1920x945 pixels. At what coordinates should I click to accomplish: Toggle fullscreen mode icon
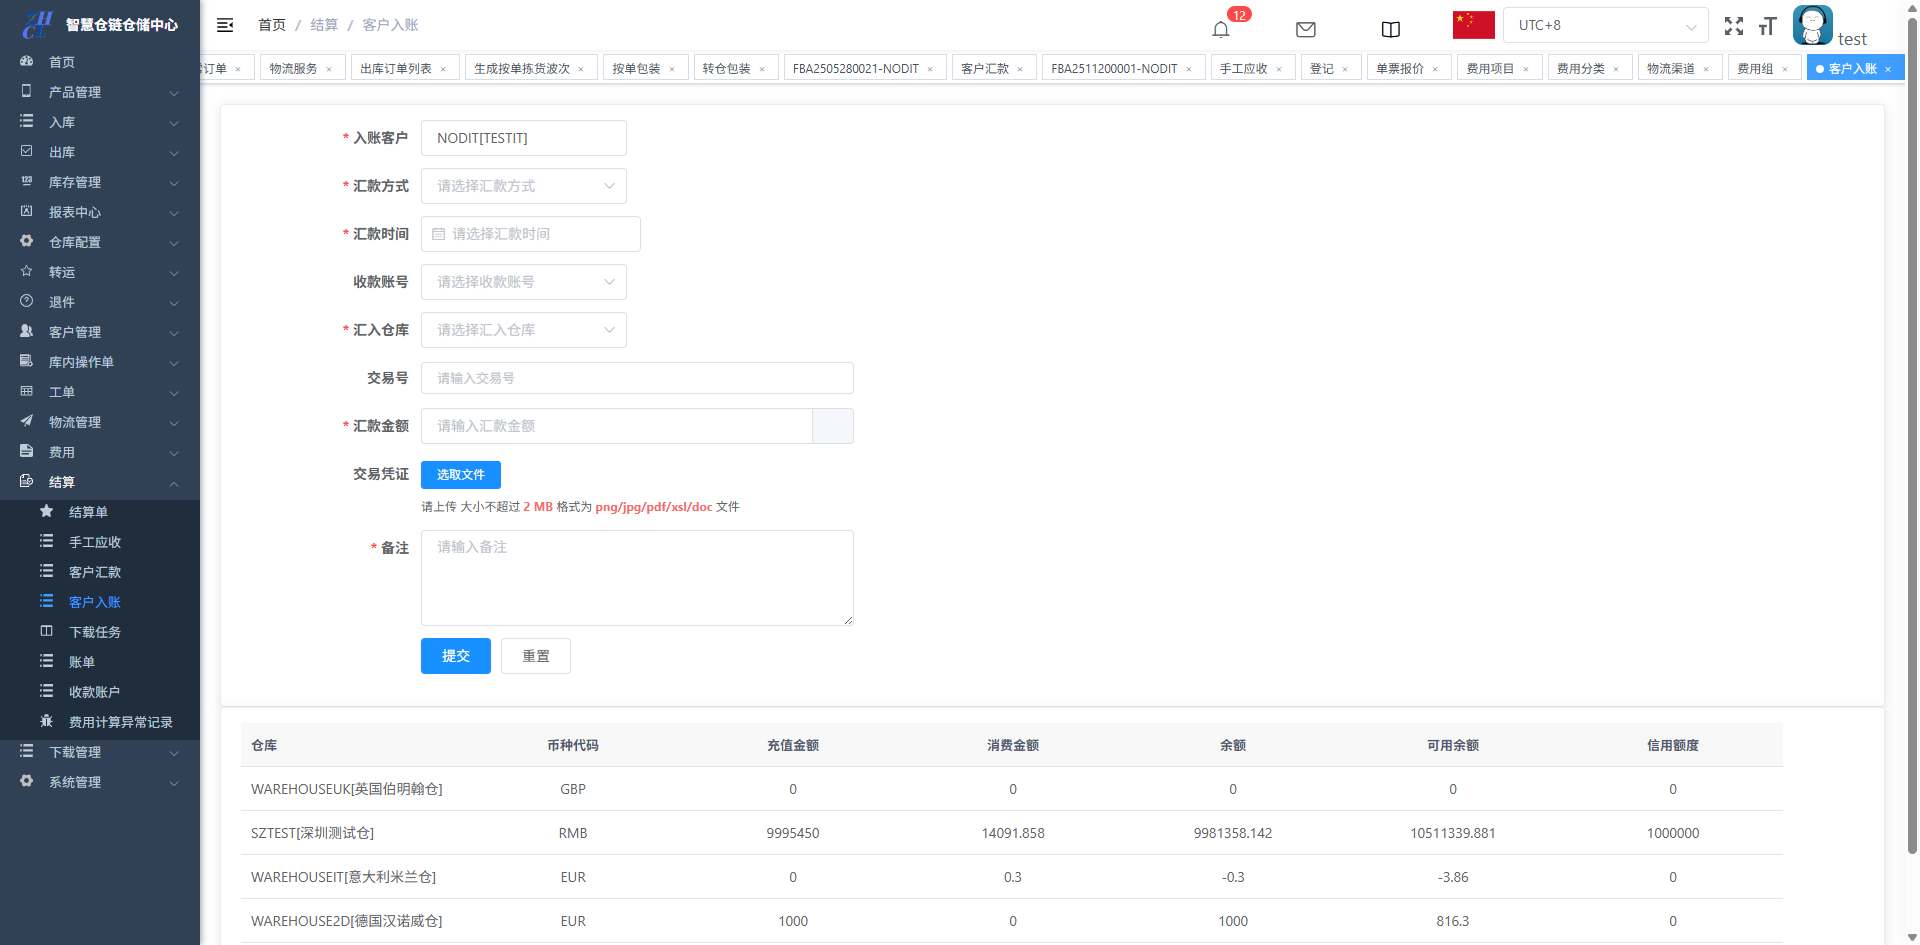1733,26
